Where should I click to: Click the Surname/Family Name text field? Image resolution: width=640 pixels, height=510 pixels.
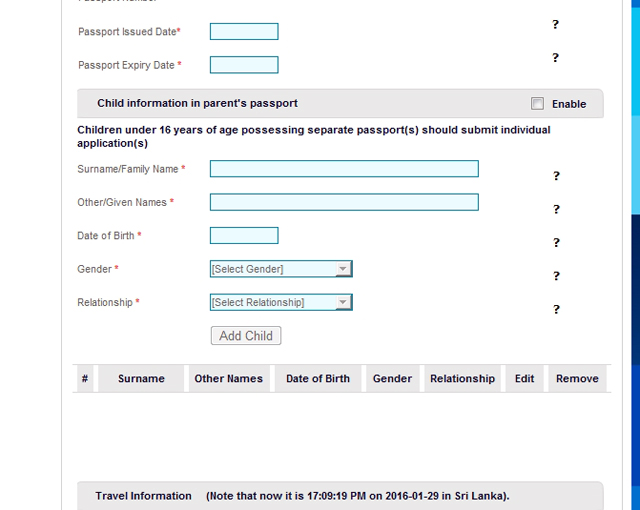coord(344,169)
